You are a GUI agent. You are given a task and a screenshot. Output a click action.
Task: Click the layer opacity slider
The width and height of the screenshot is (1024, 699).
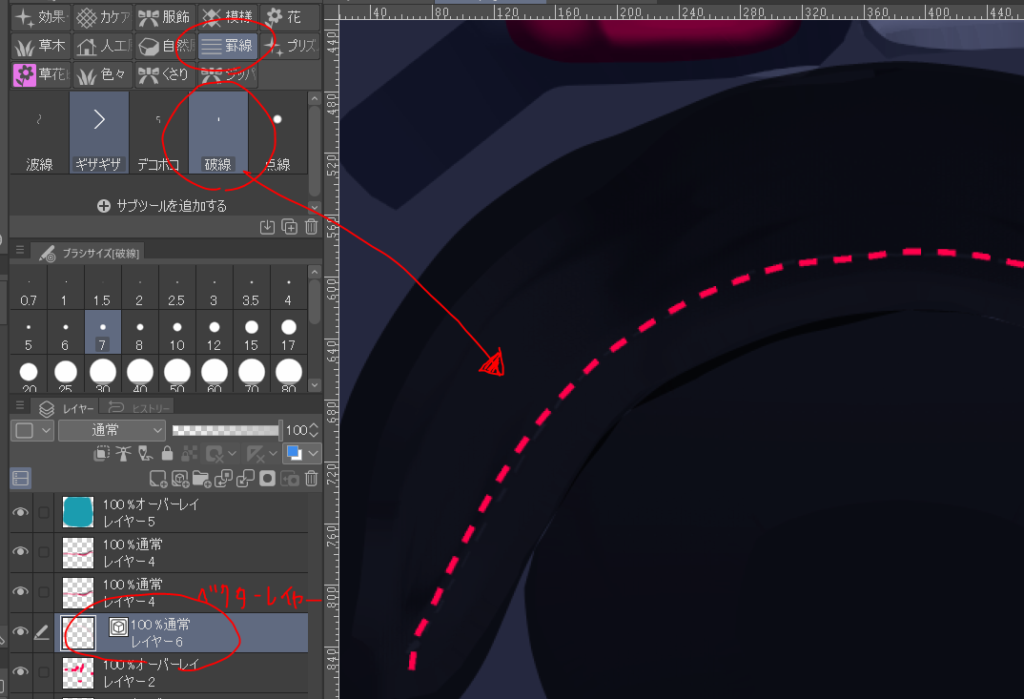pyautogui.click(x=226, y=430)
